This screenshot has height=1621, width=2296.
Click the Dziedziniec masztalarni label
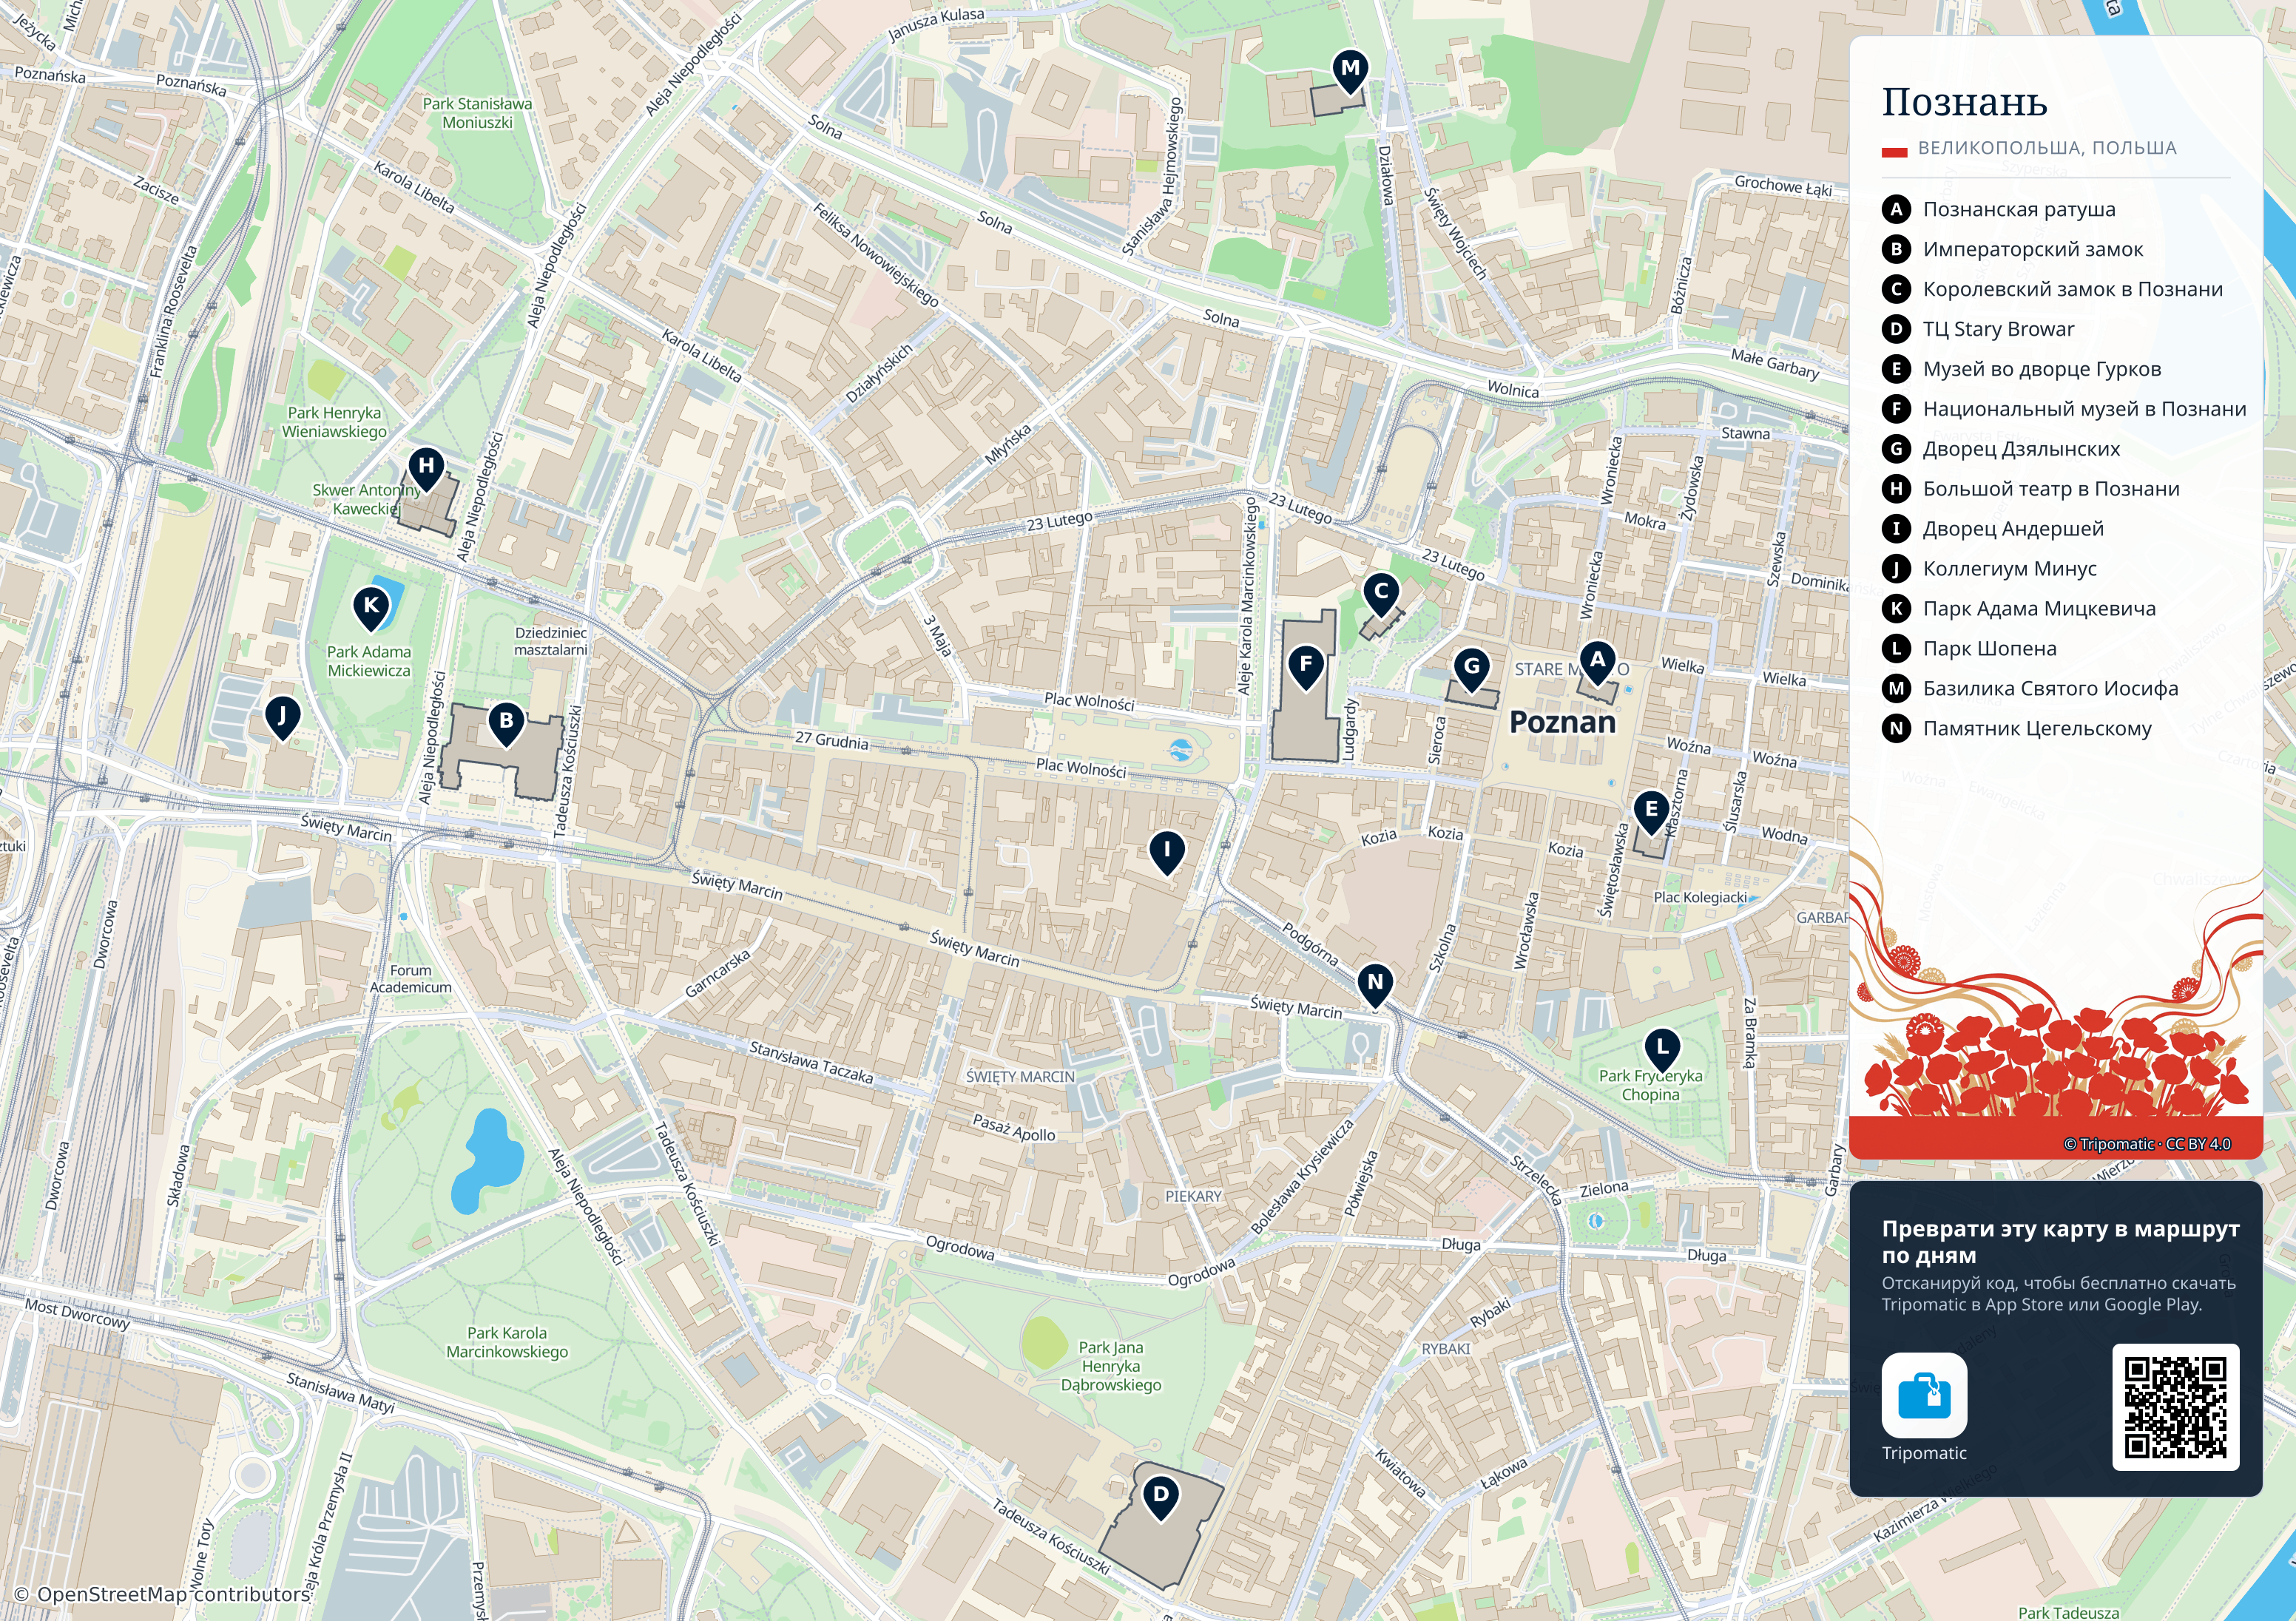pos(550,641)
